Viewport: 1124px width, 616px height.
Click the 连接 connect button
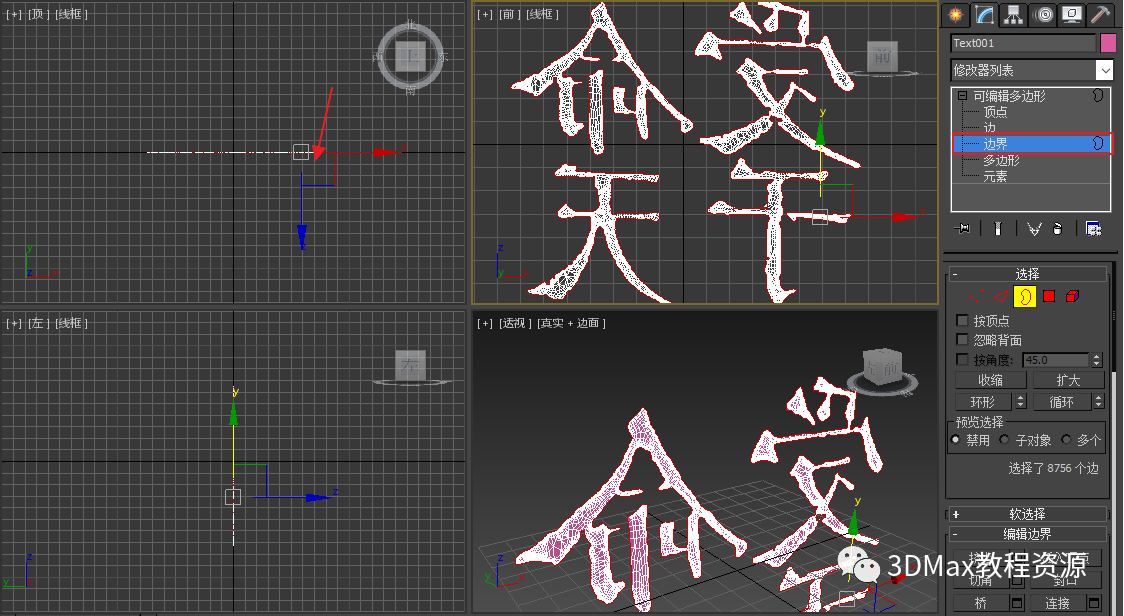coord(1058,603)
